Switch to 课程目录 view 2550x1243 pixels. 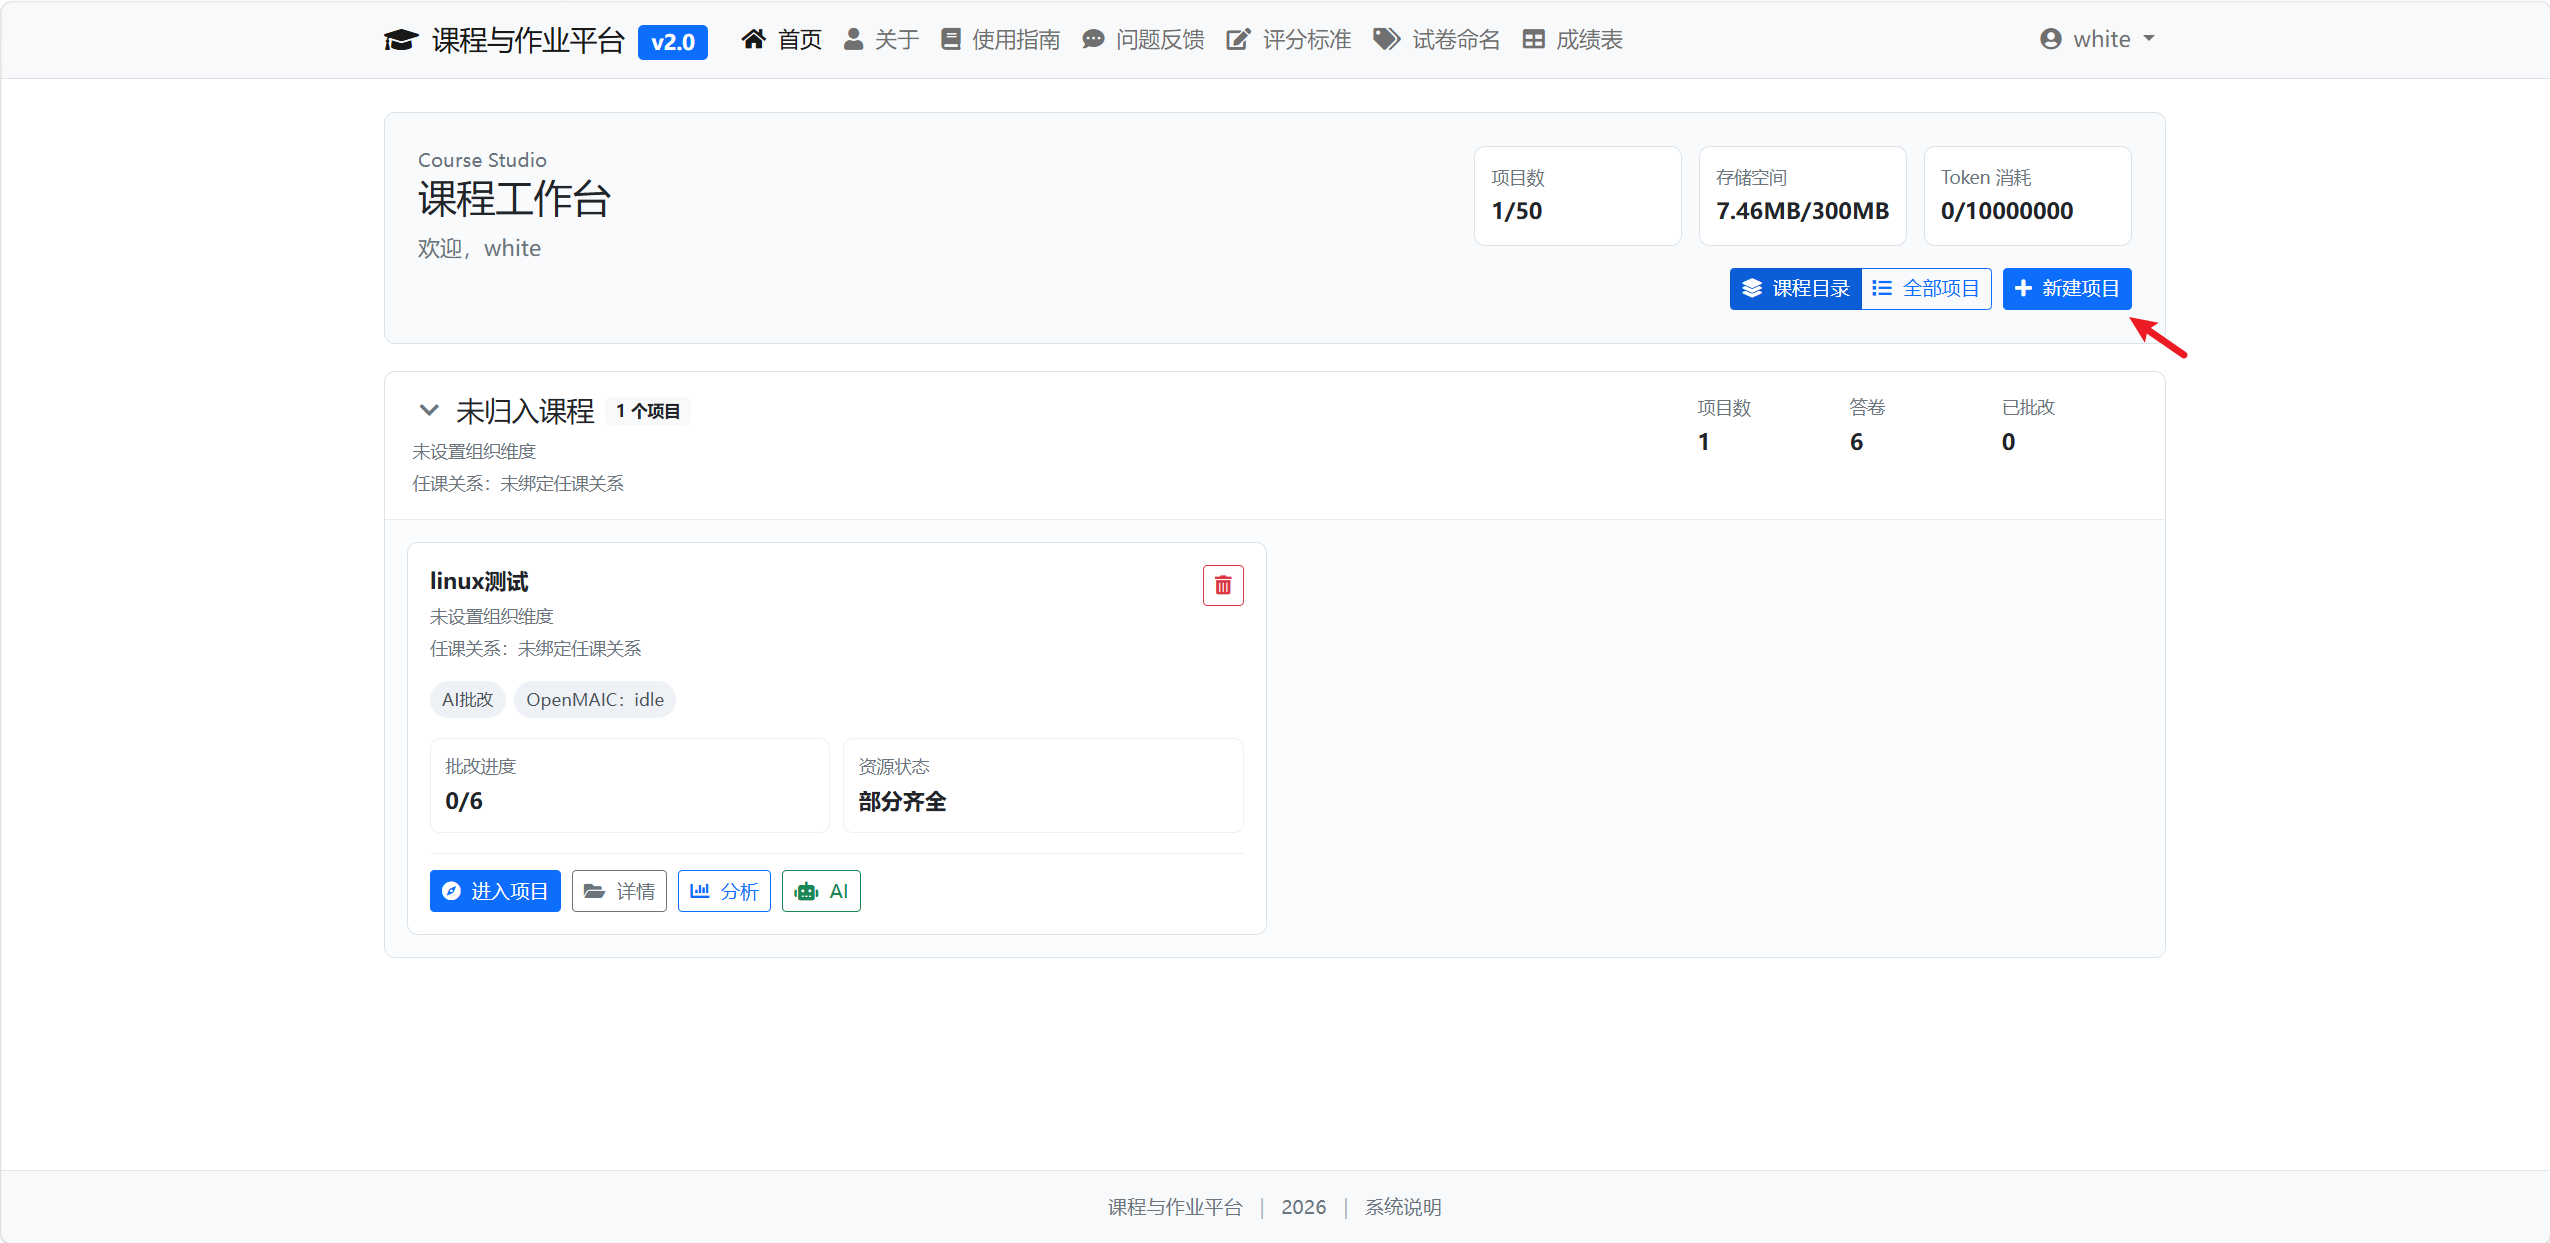[x=1796, y=289]
